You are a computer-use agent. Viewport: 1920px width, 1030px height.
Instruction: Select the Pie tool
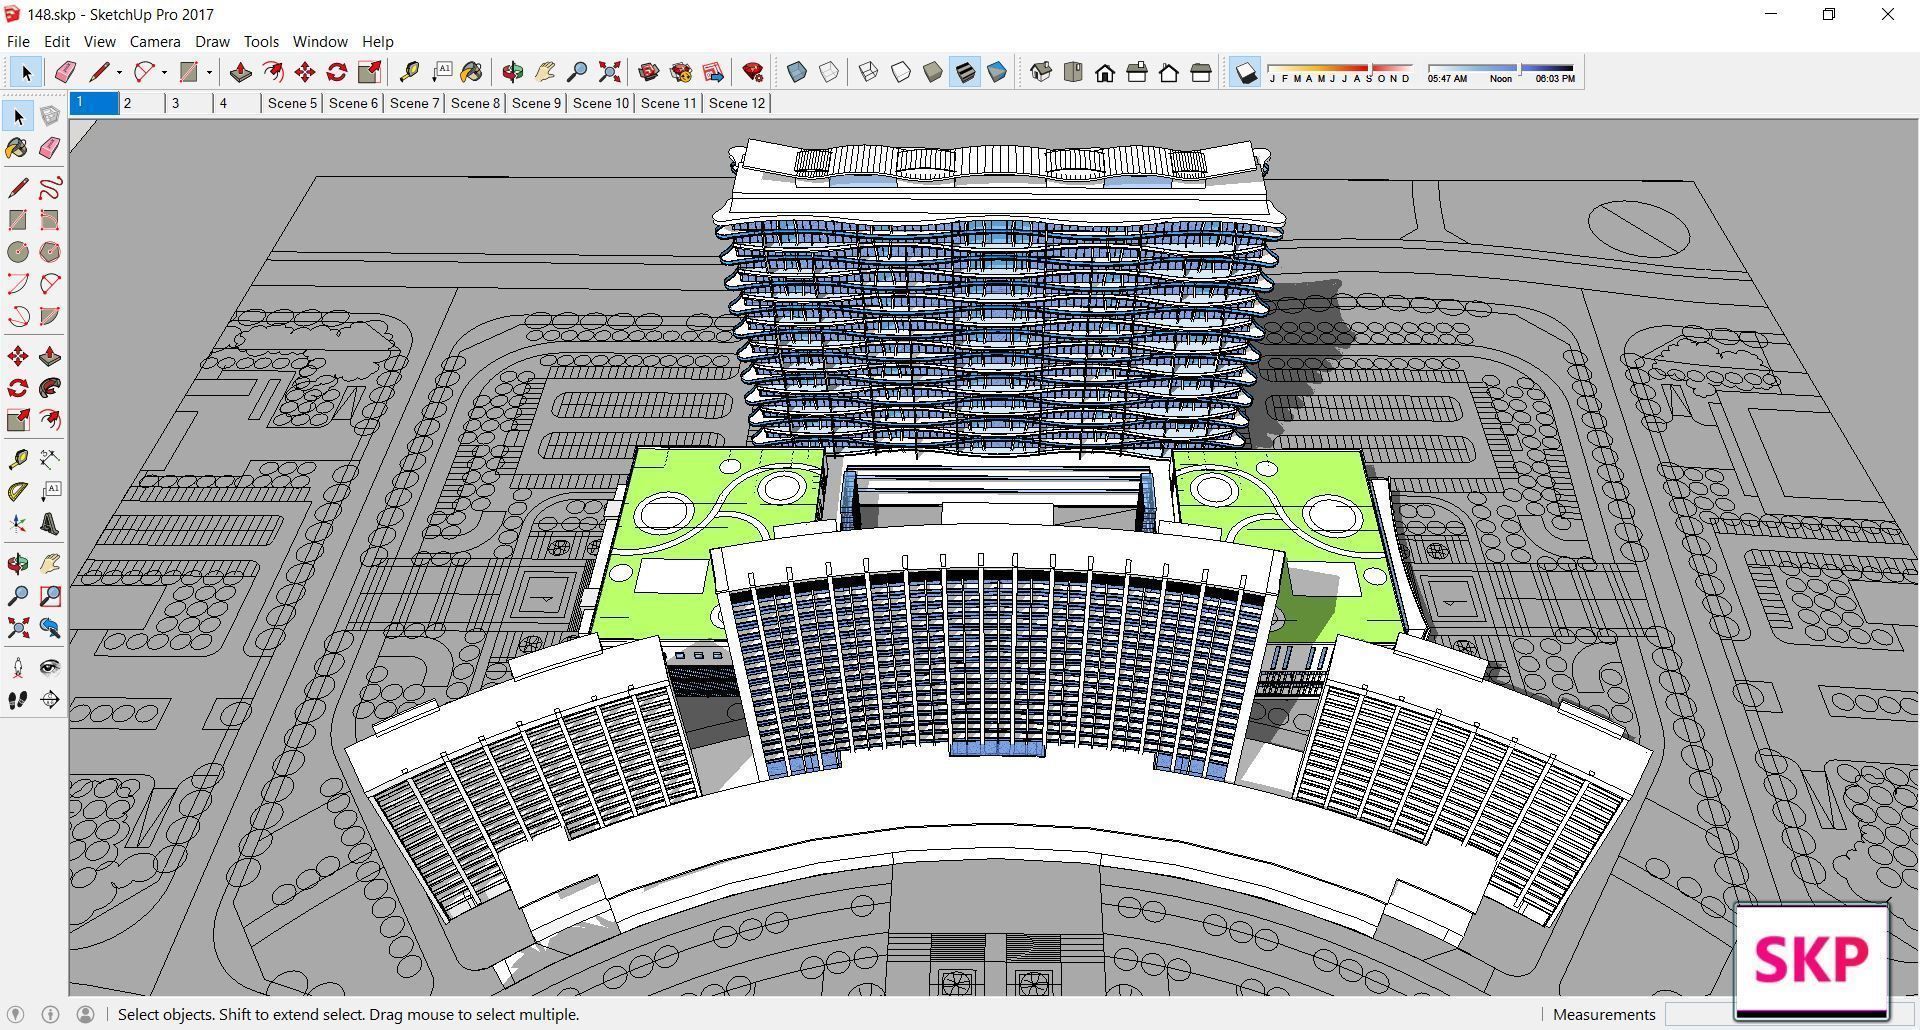click(x=50, y=316)
